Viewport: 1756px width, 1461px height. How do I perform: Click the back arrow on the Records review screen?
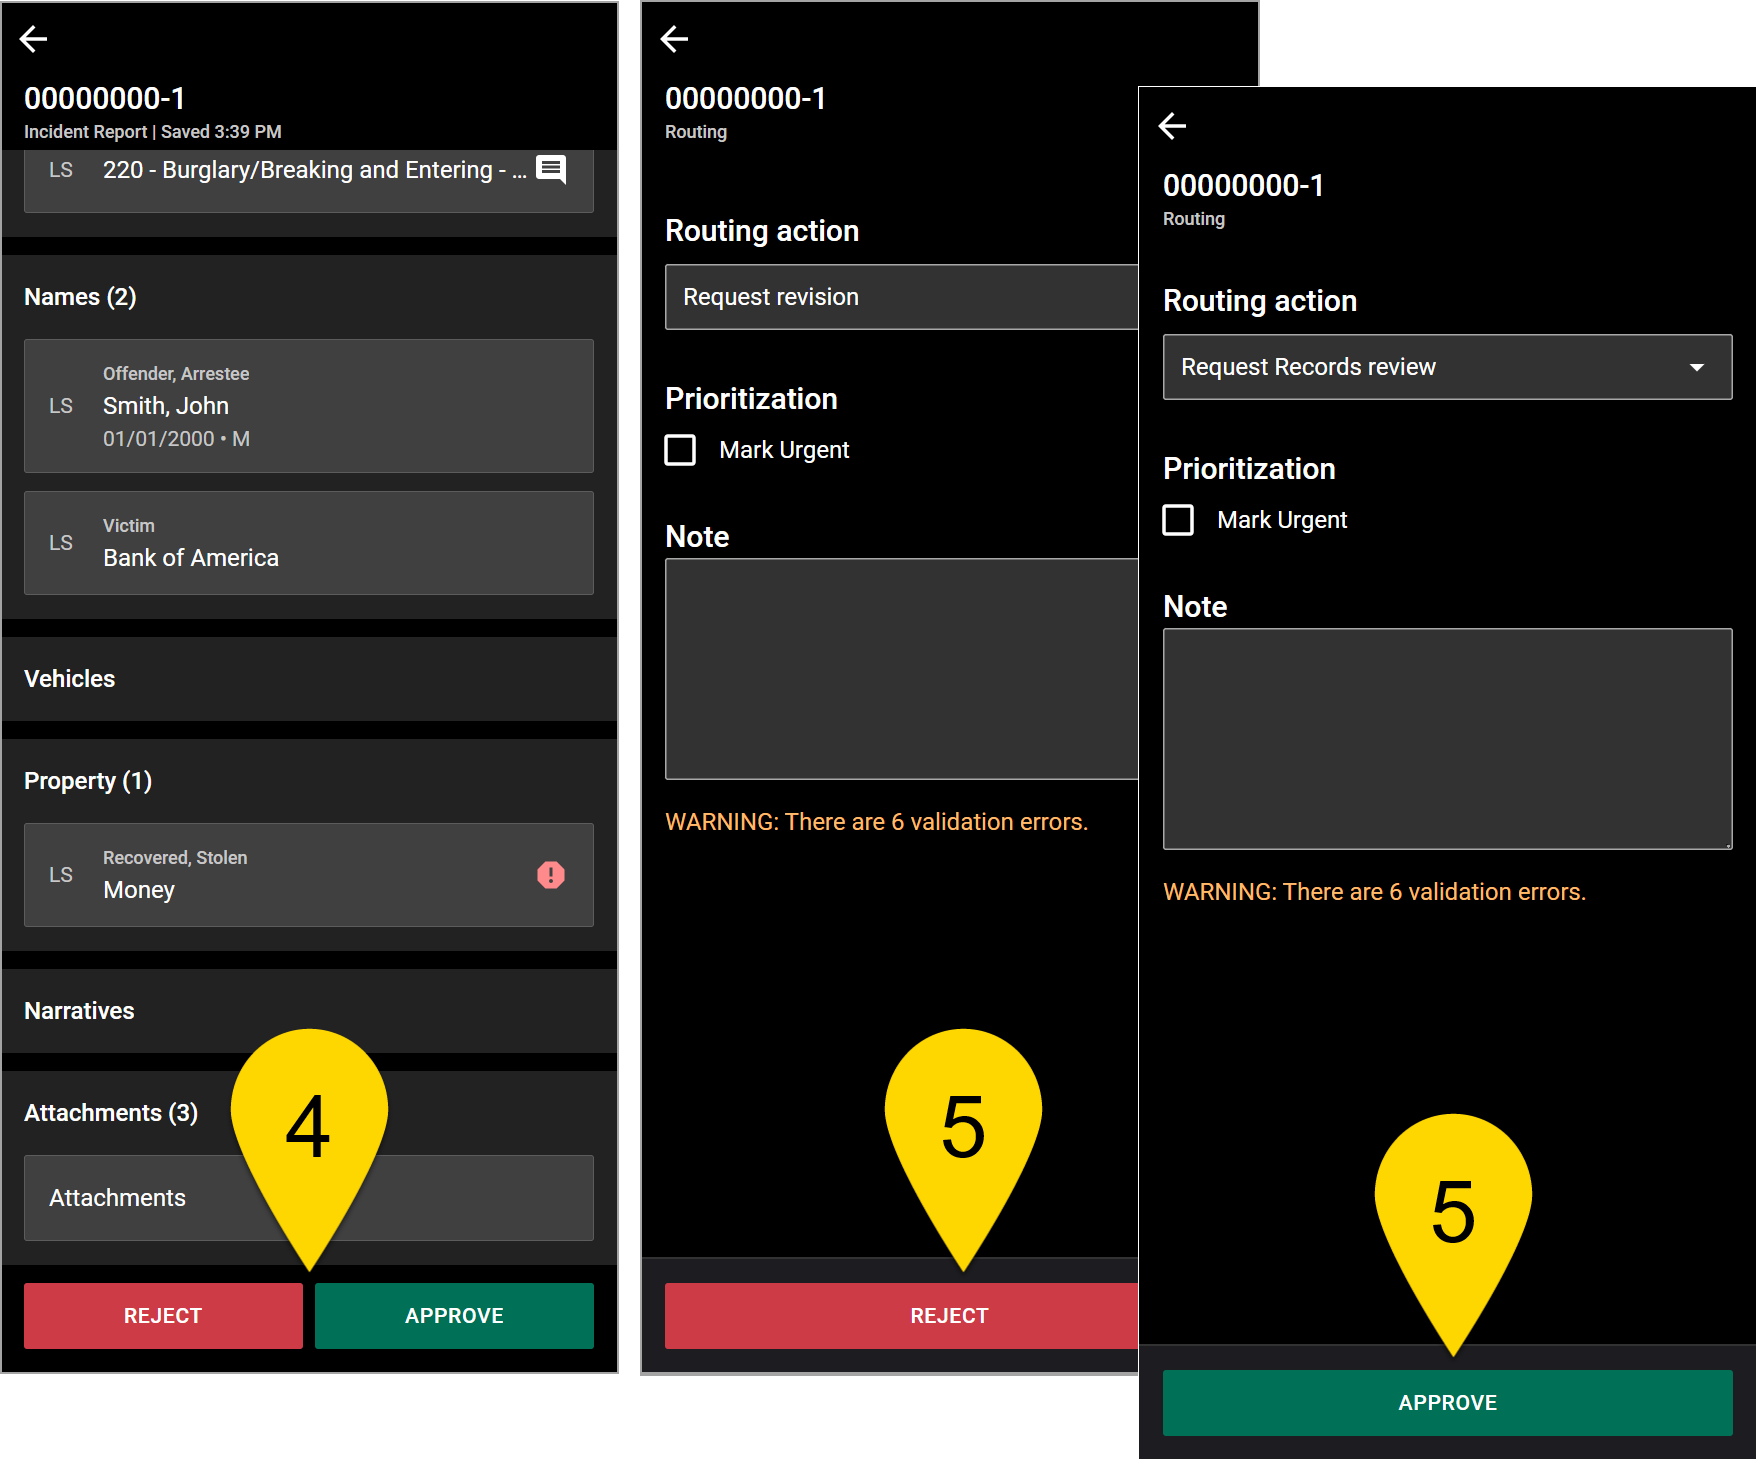[x=1173, y=126]
